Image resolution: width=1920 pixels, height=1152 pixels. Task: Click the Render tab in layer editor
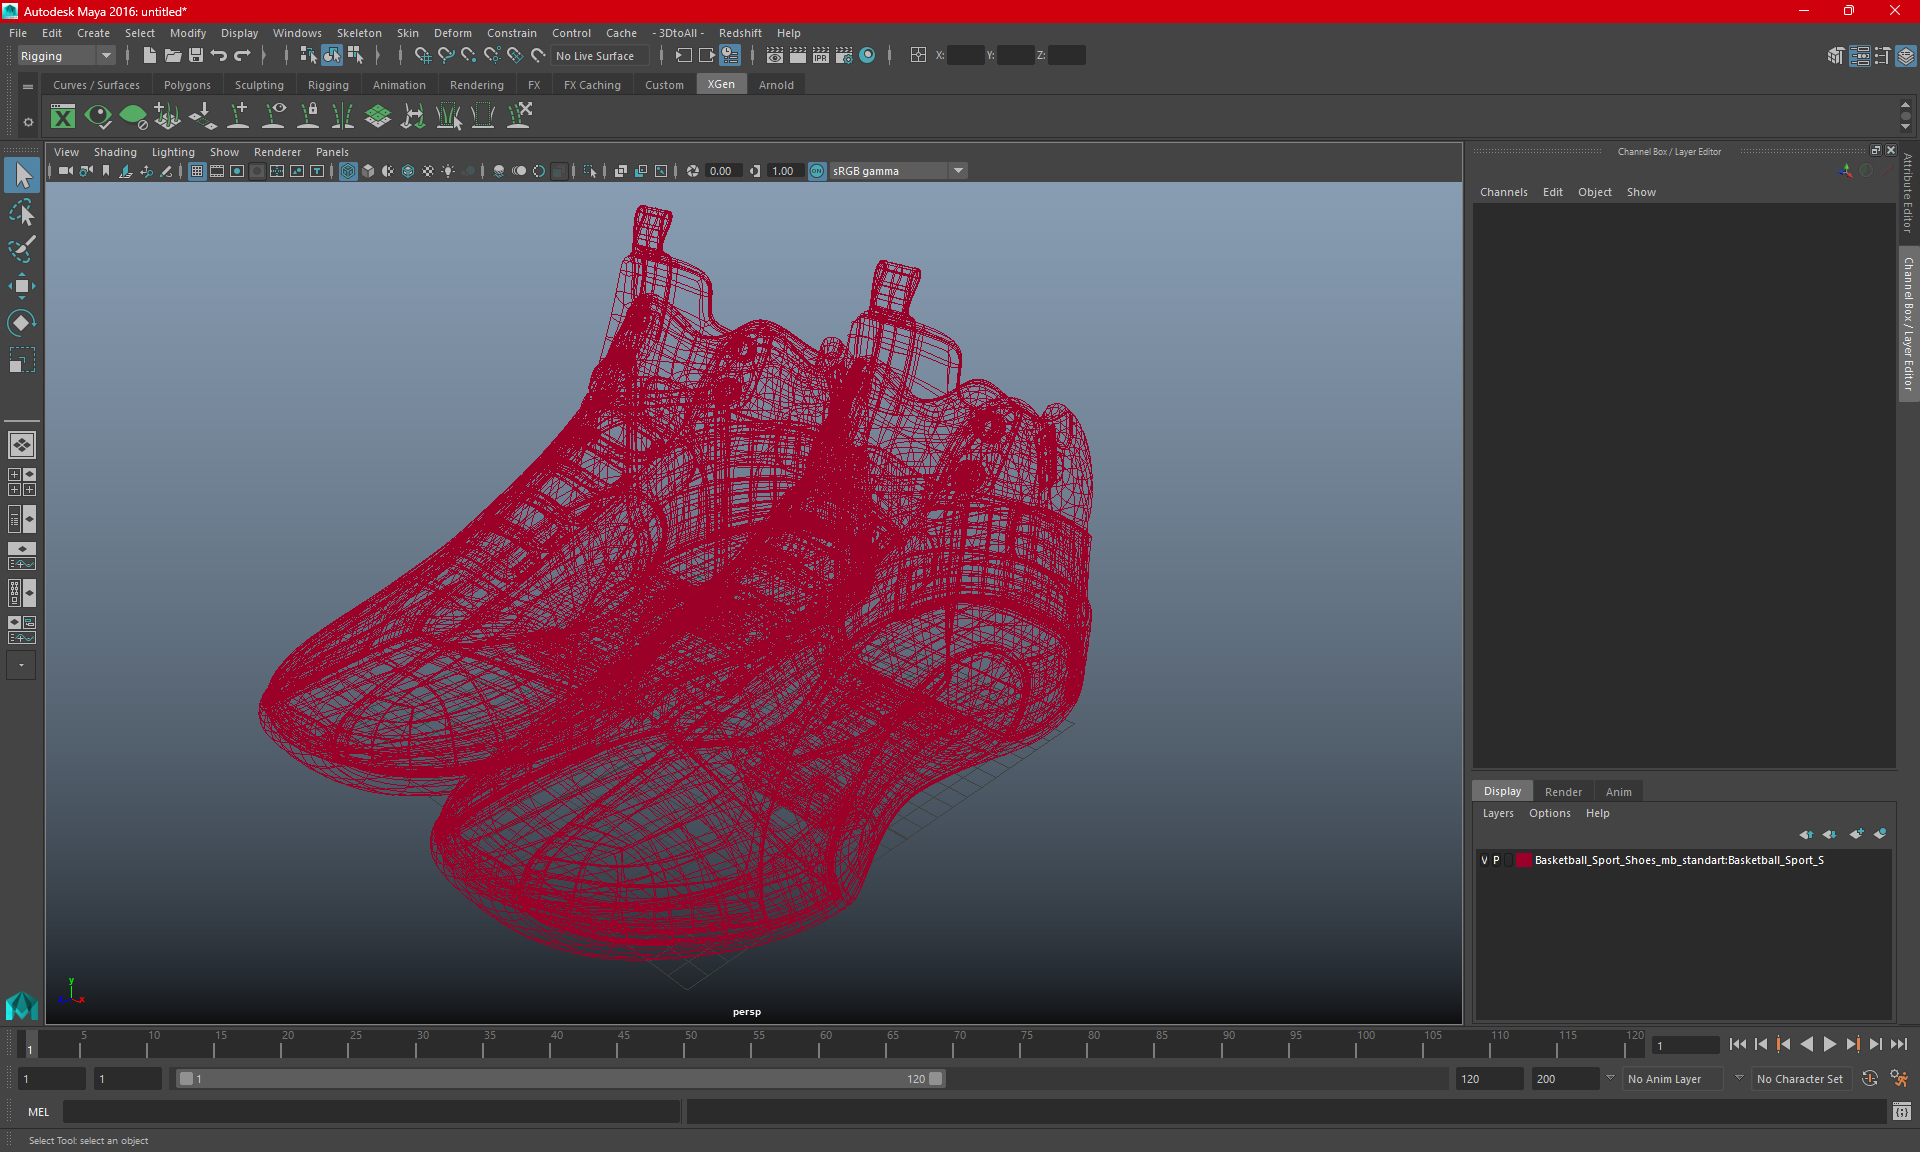(1563, 791)
